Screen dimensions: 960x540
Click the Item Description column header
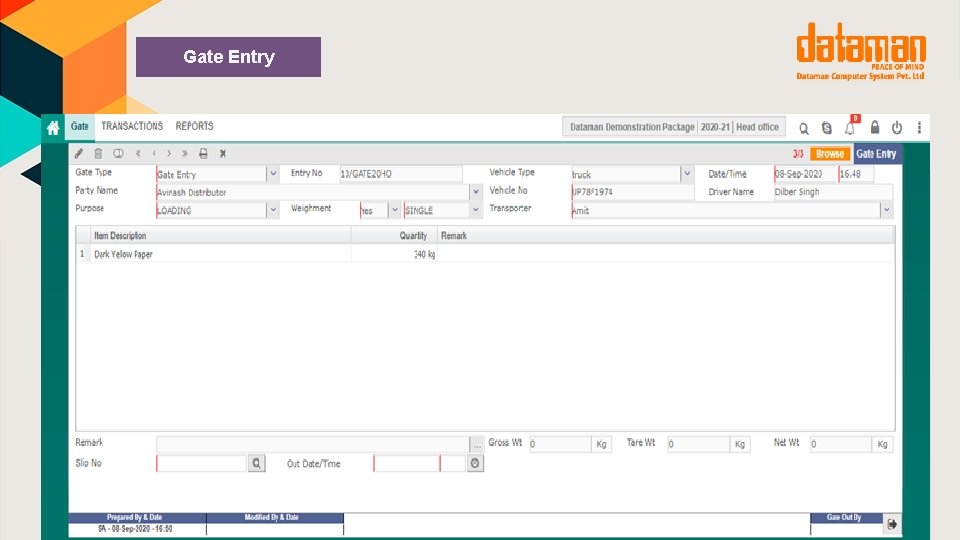220,236
